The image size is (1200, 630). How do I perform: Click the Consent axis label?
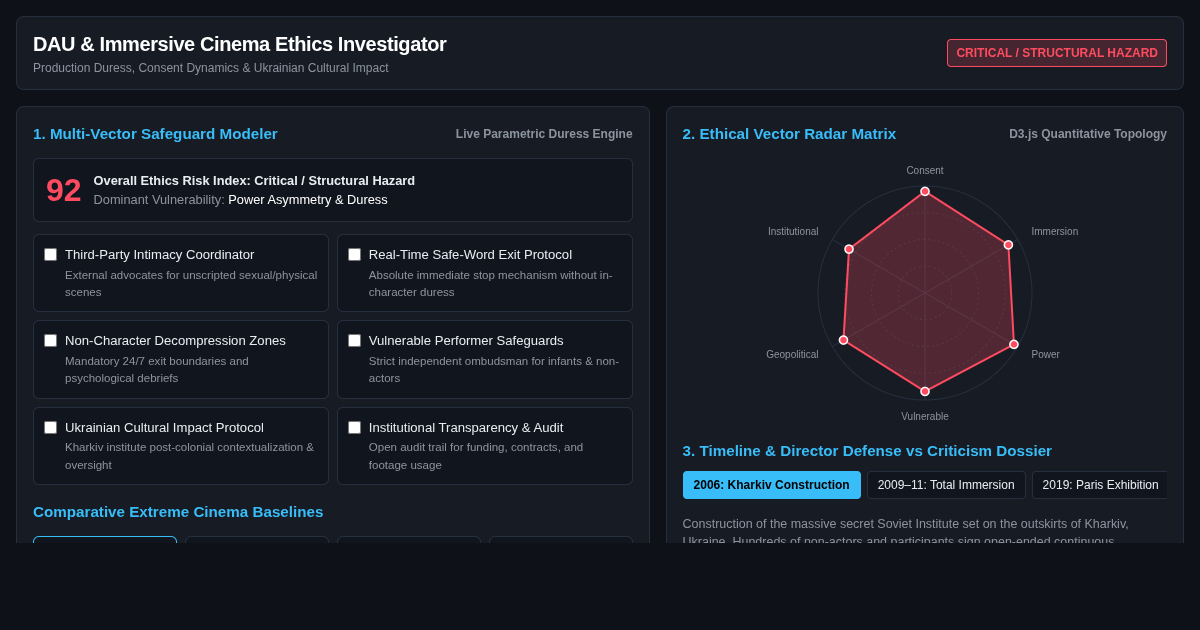[x=925, y=171]
